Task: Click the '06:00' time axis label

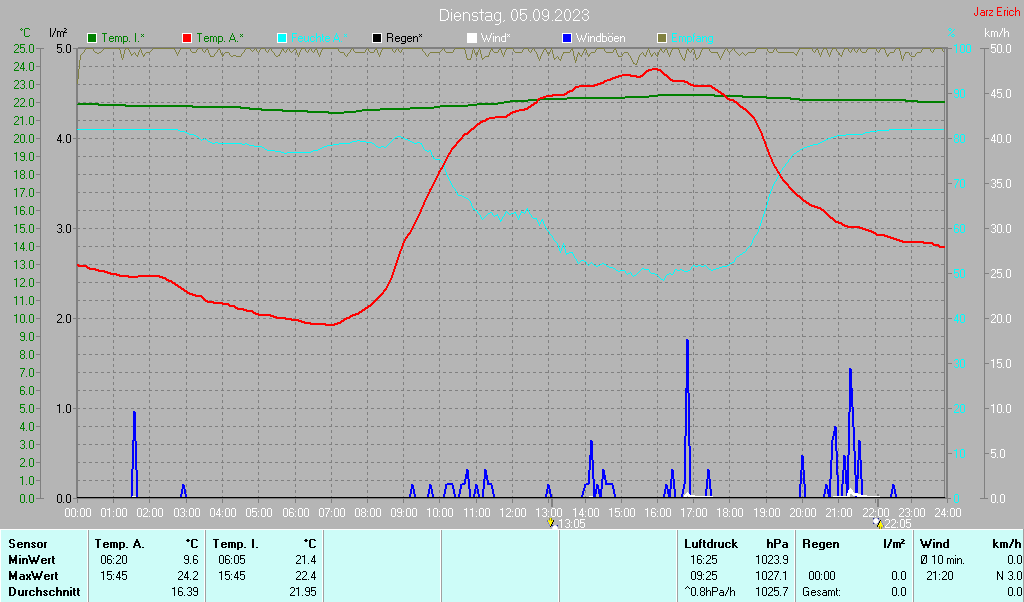Action: (x=295, y=513)
